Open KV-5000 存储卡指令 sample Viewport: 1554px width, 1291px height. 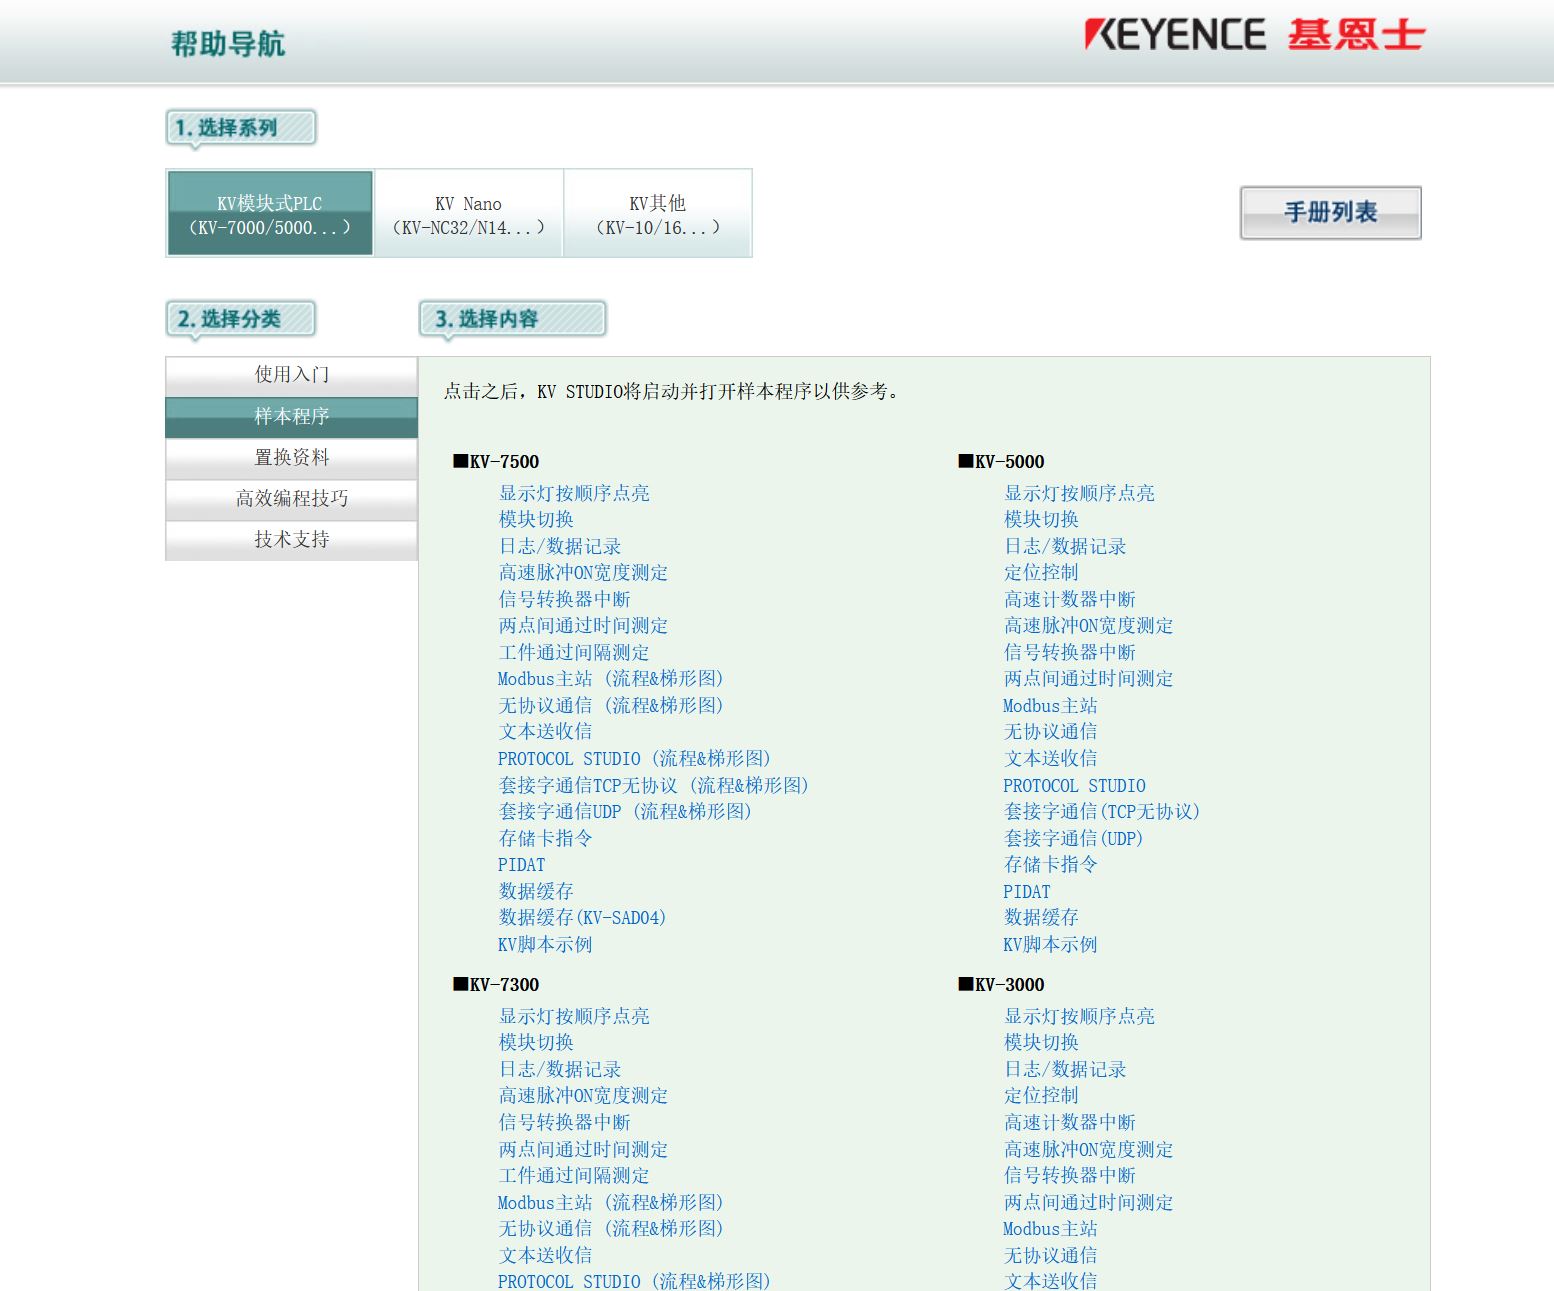click(x=1050, y=865)
